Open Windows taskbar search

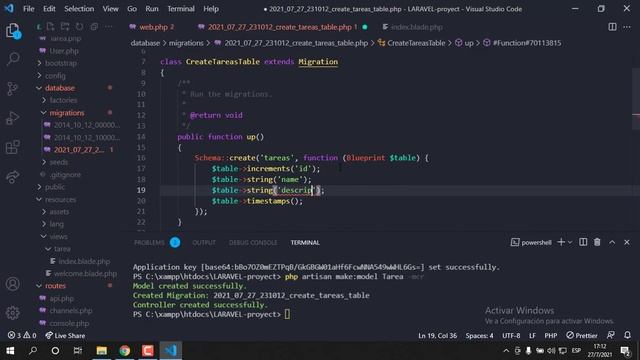(33, 351)
